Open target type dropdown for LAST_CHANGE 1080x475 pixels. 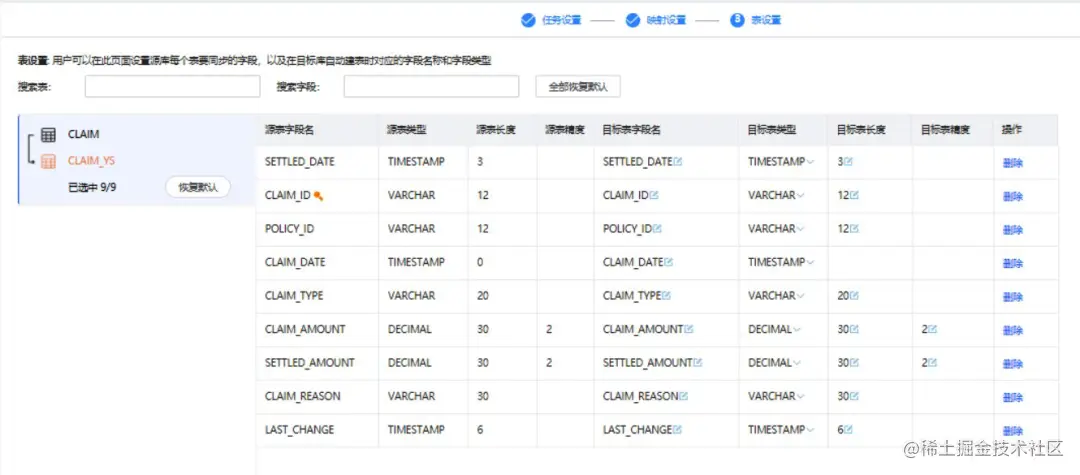pyautogui.click(x=810, y=430)
